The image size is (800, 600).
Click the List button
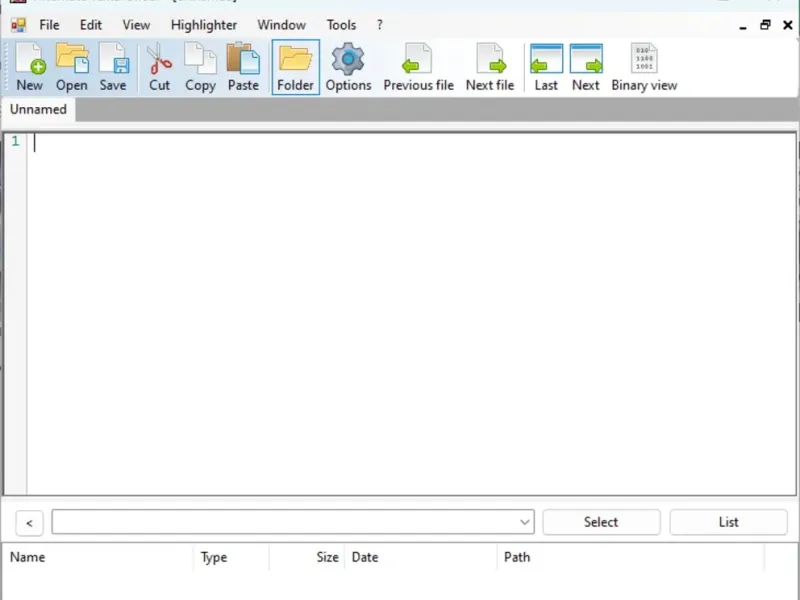tap(728, 522)
